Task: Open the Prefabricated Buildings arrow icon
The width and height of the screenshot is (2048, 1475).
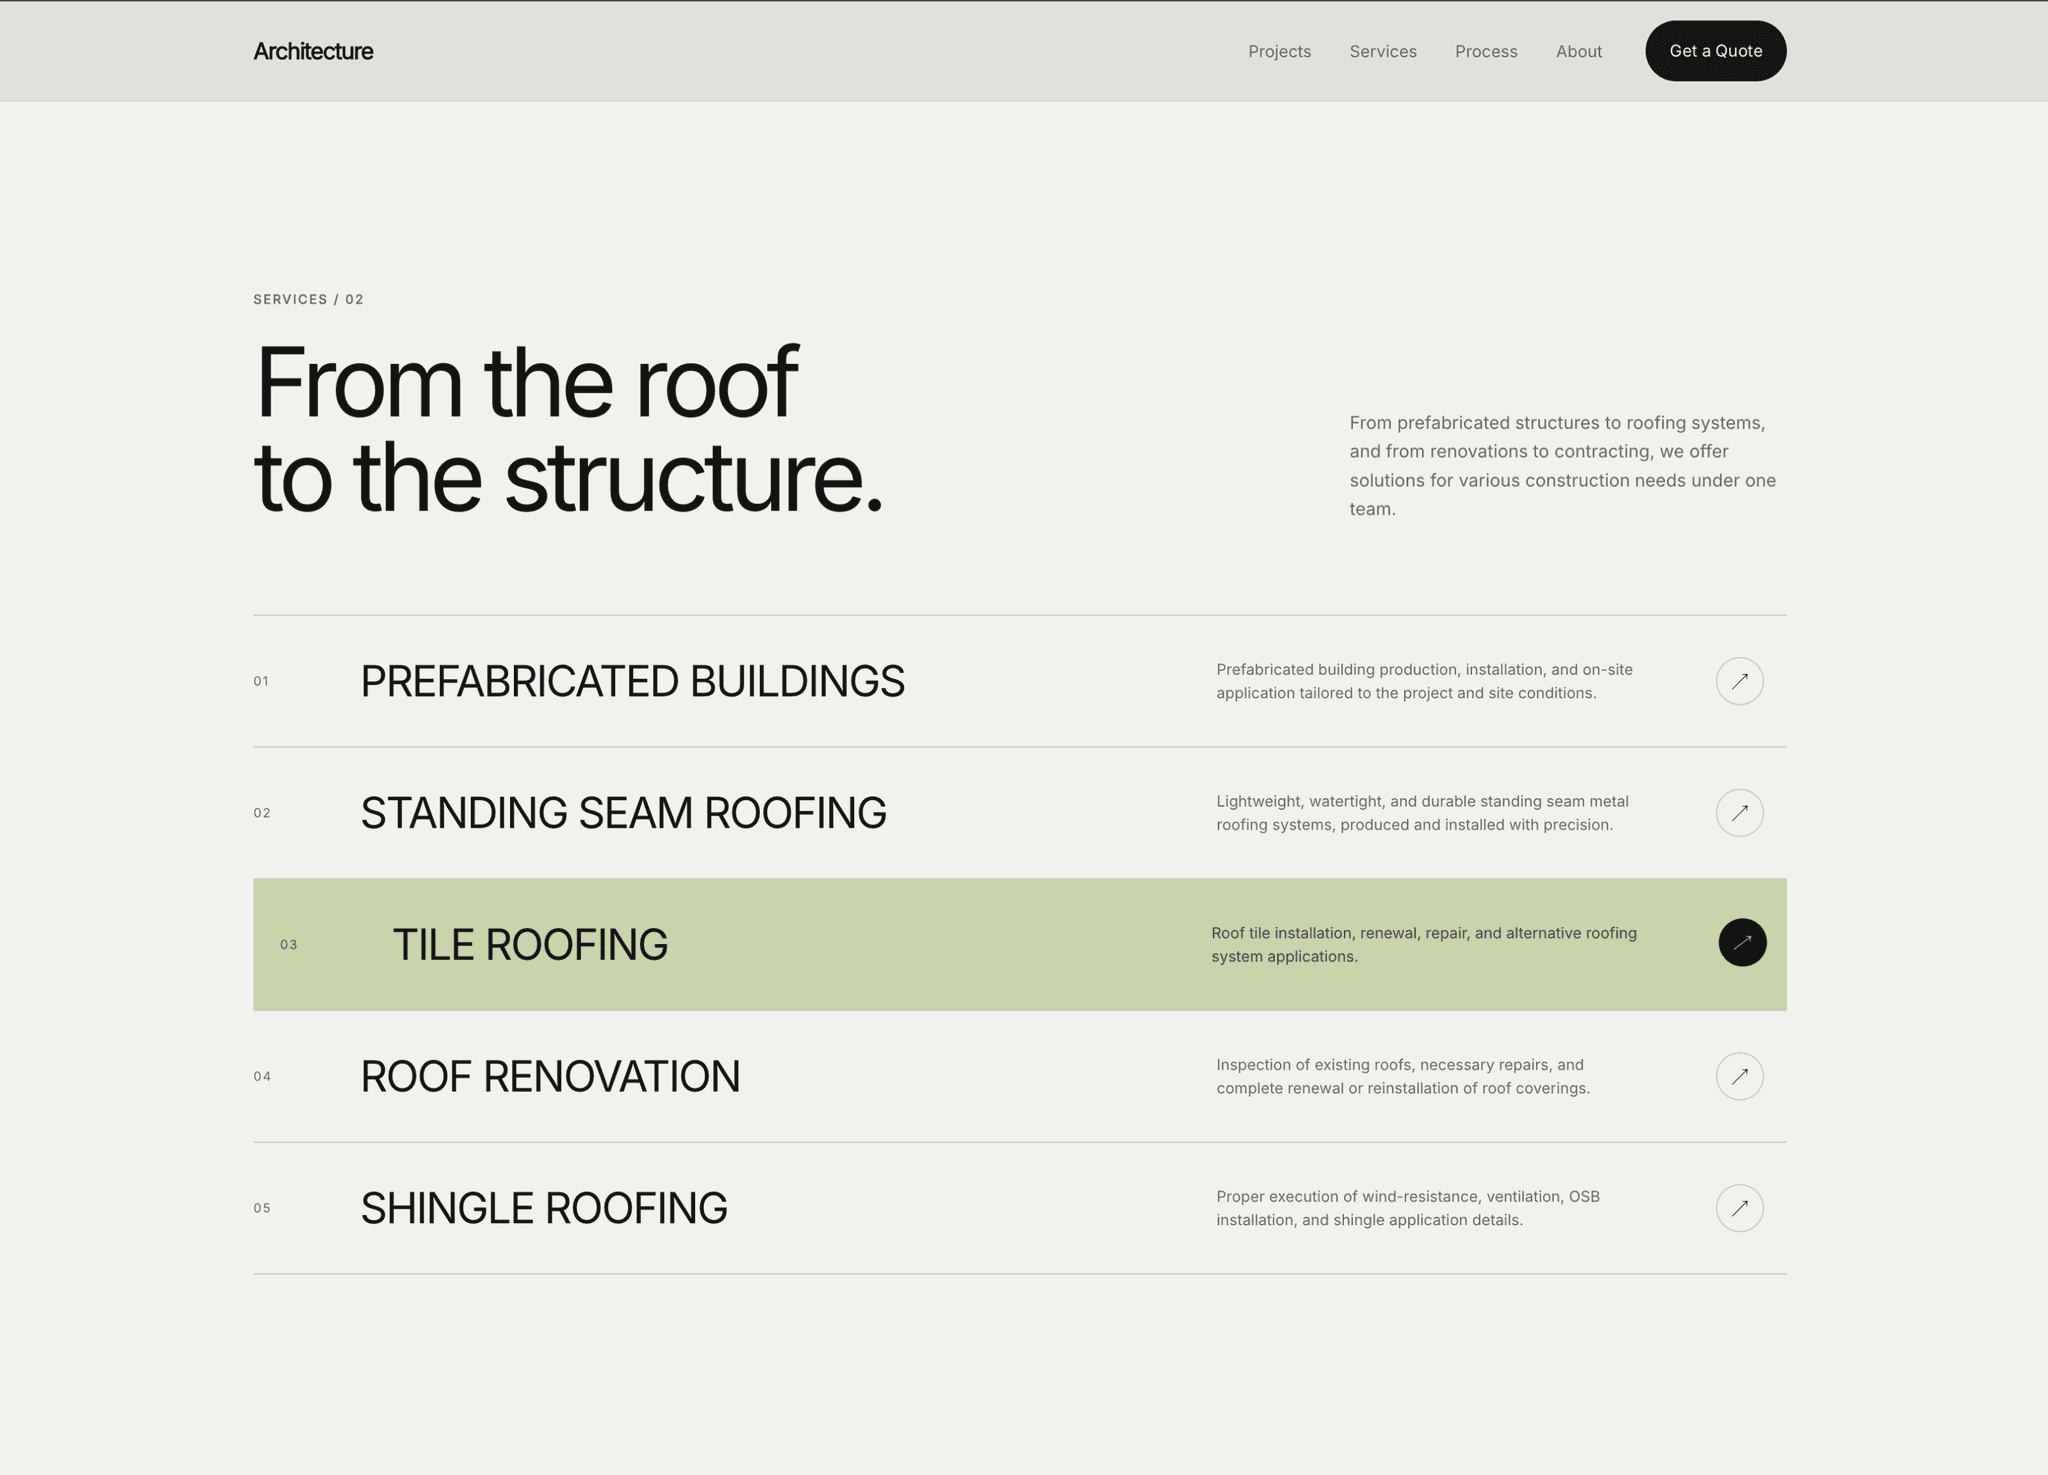Action: pyautogui.click(x=1739, y=681)
